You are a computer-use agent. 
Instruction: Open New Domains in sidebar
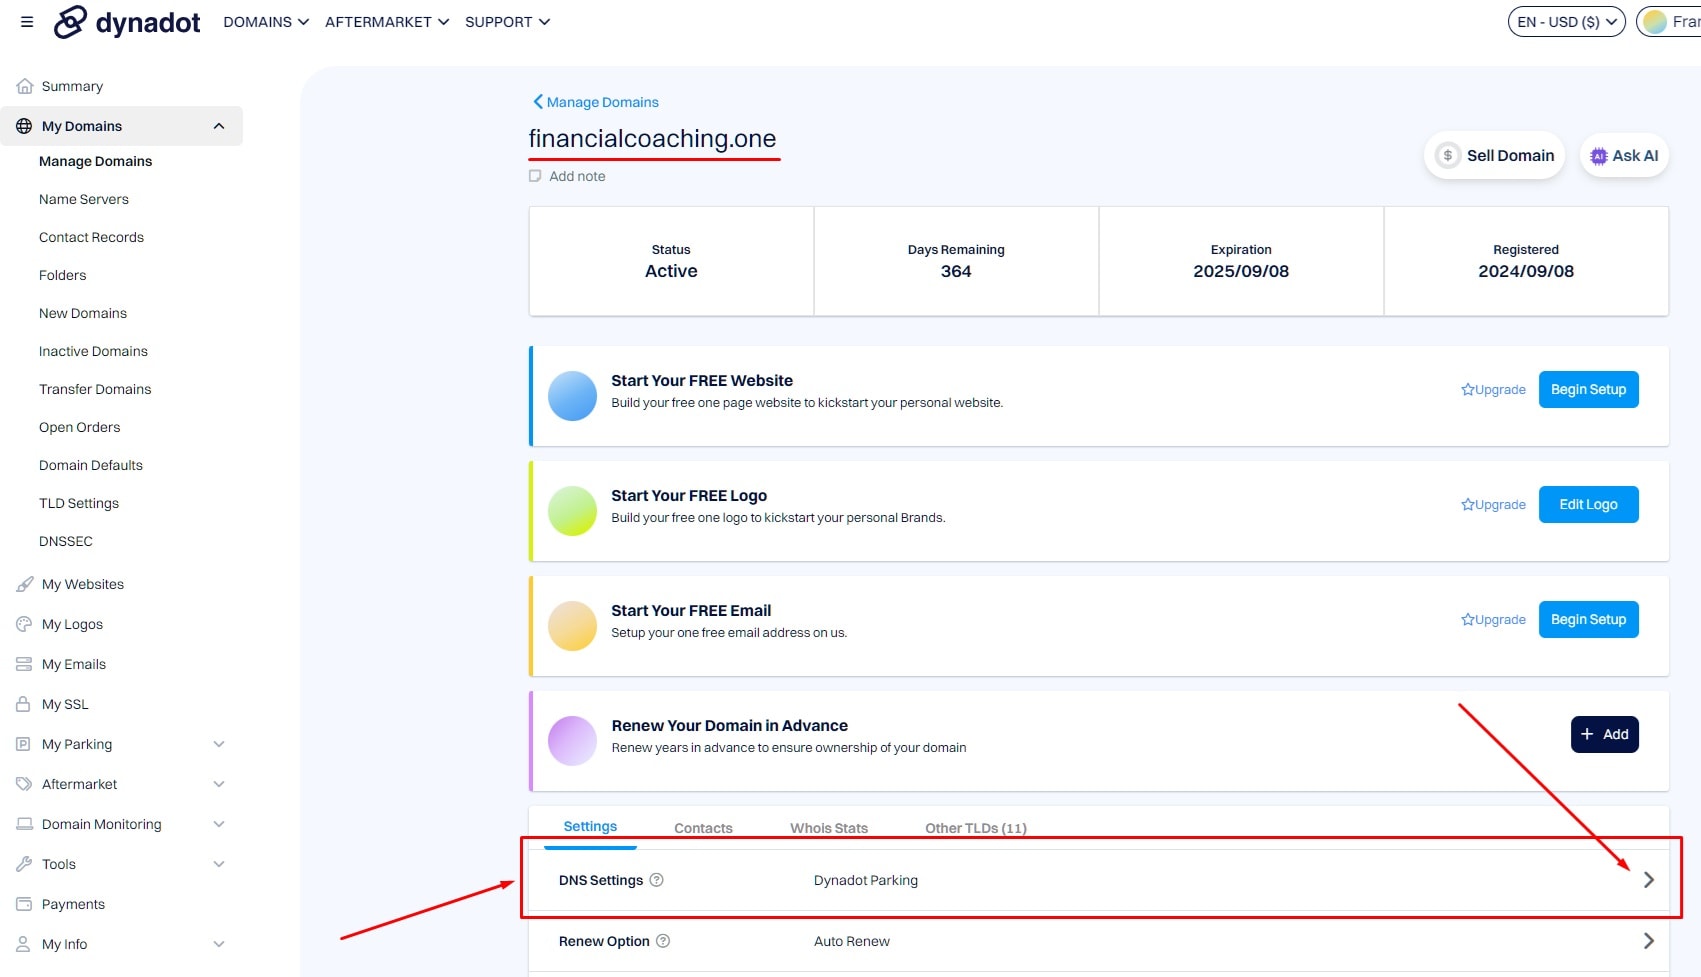[x=83, y=313]
